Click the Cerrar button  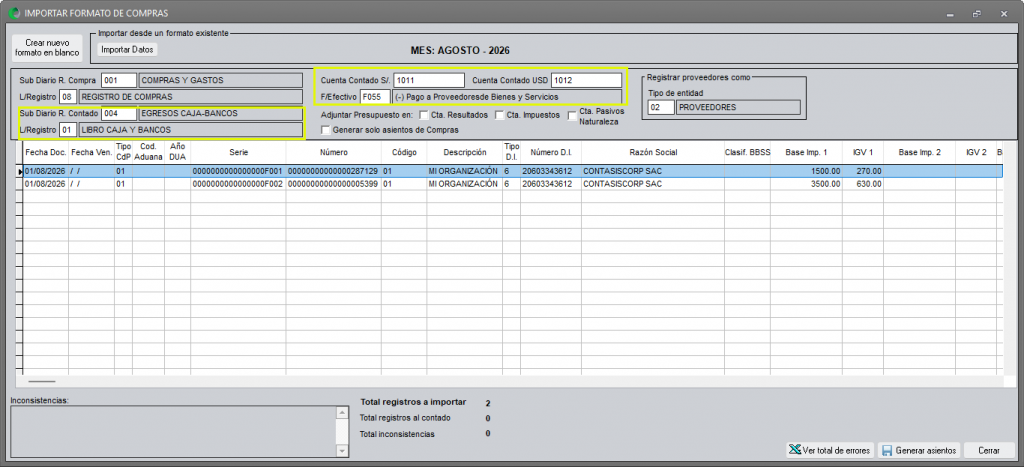989,451
